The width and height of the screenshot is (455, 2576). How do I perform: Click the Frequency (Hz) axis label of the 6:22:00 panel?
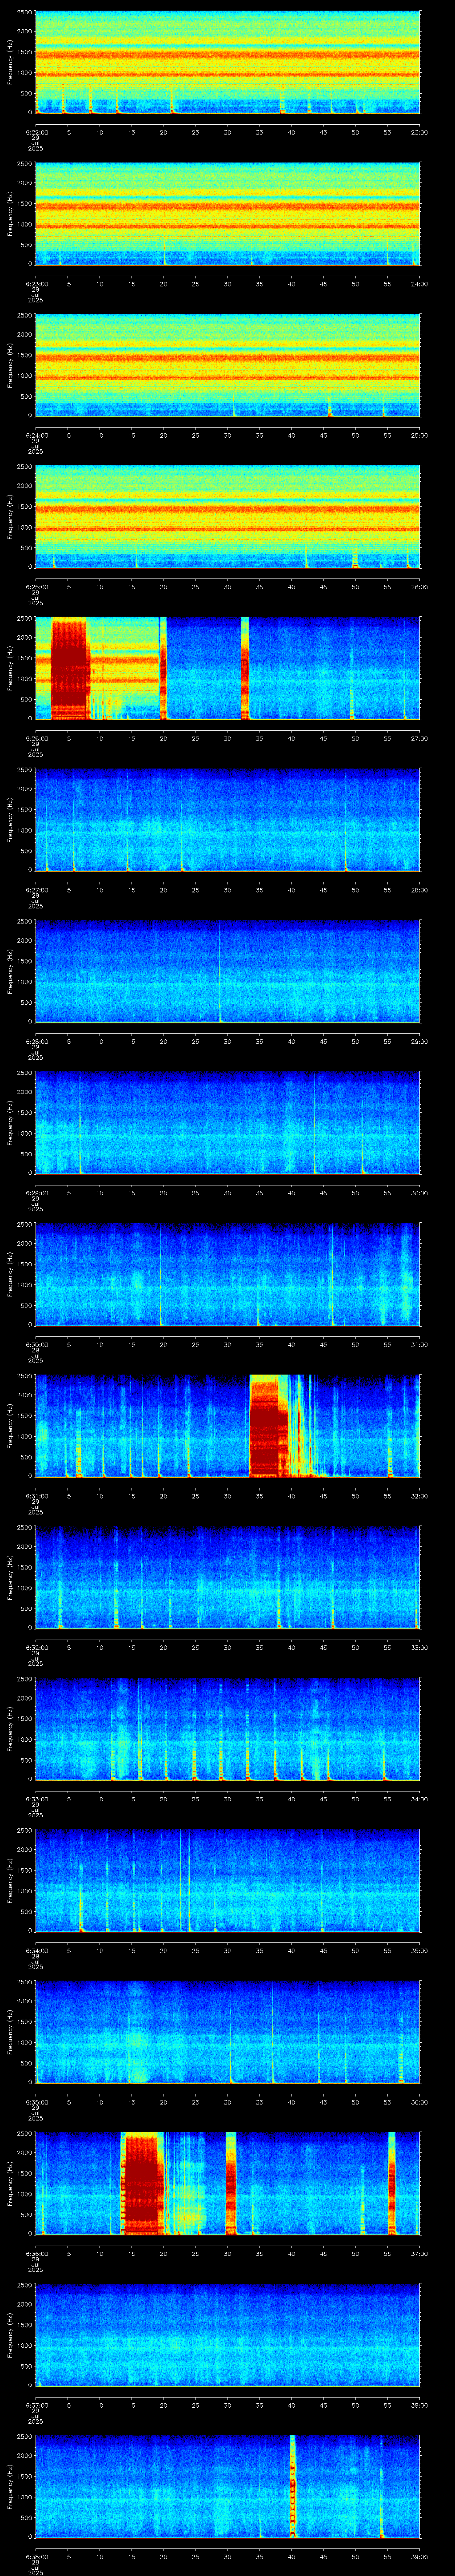[x=10, y=62]
